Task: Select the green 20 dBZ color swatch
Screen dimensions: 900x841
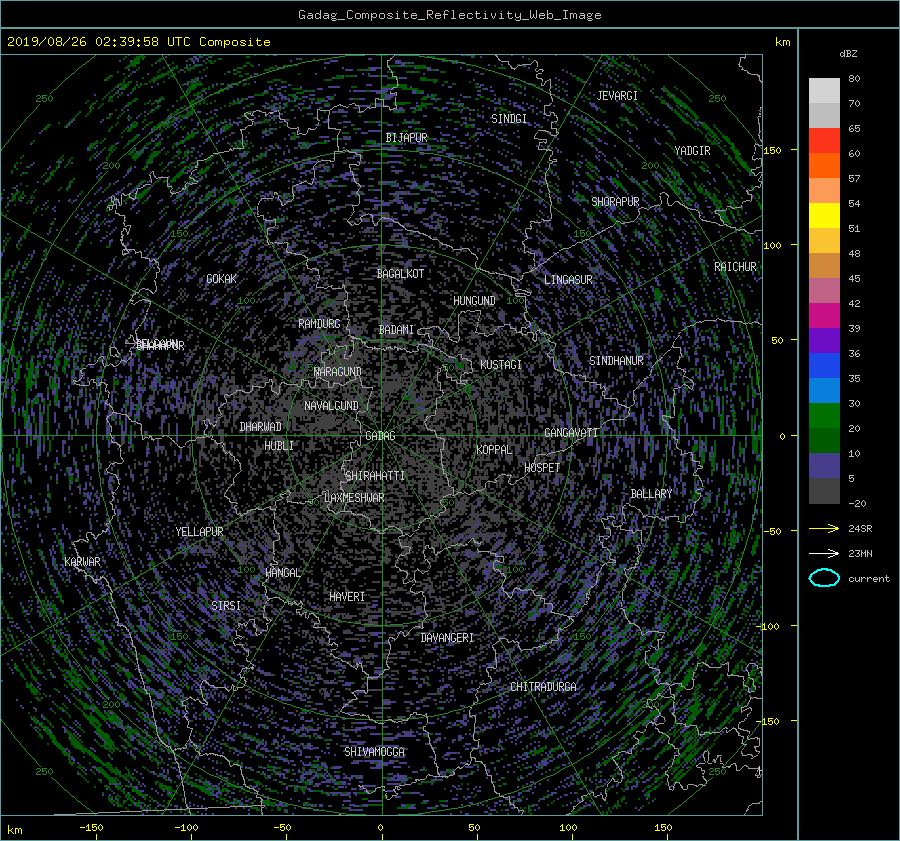Action: point(824,416)
